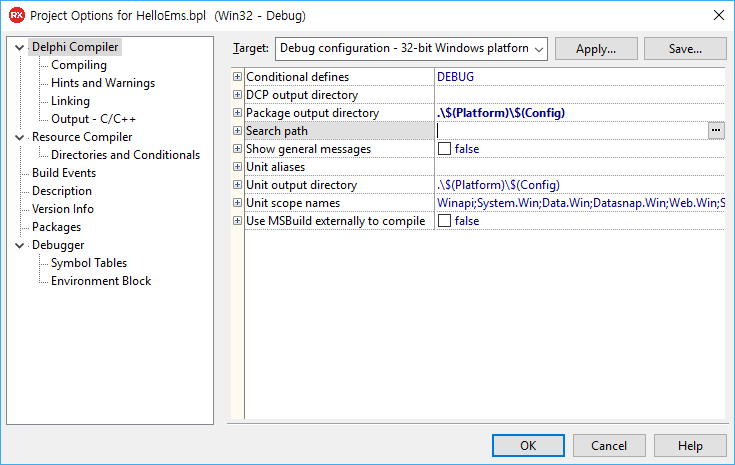Expand the DCP output directory property
Image resolution: width=735 pixels, height=465 pixels.
(238, 95)
